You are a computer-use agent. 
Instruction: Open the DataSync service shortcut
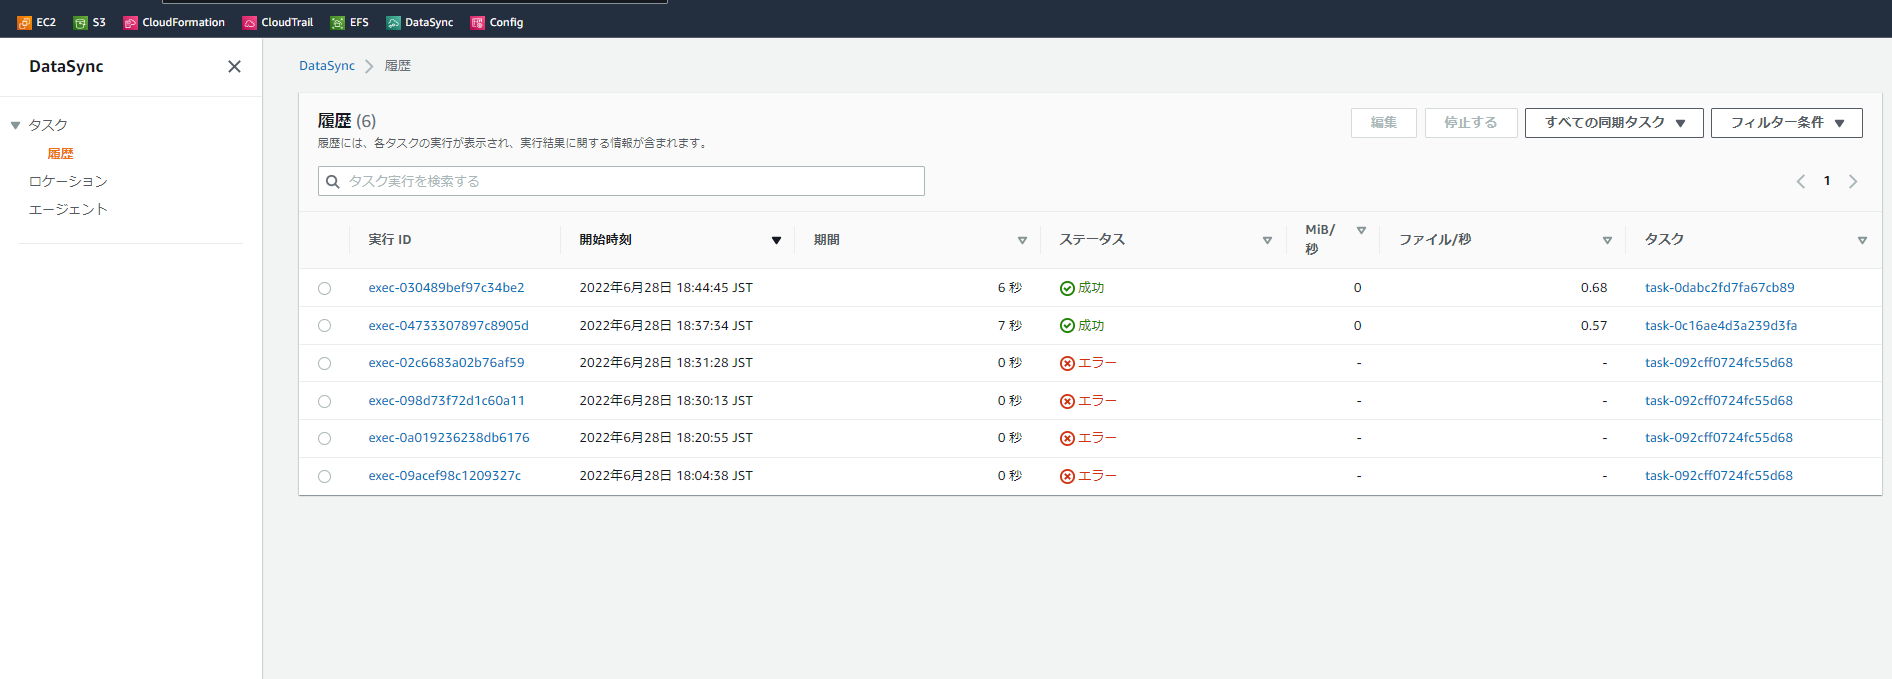pos(420,22)
